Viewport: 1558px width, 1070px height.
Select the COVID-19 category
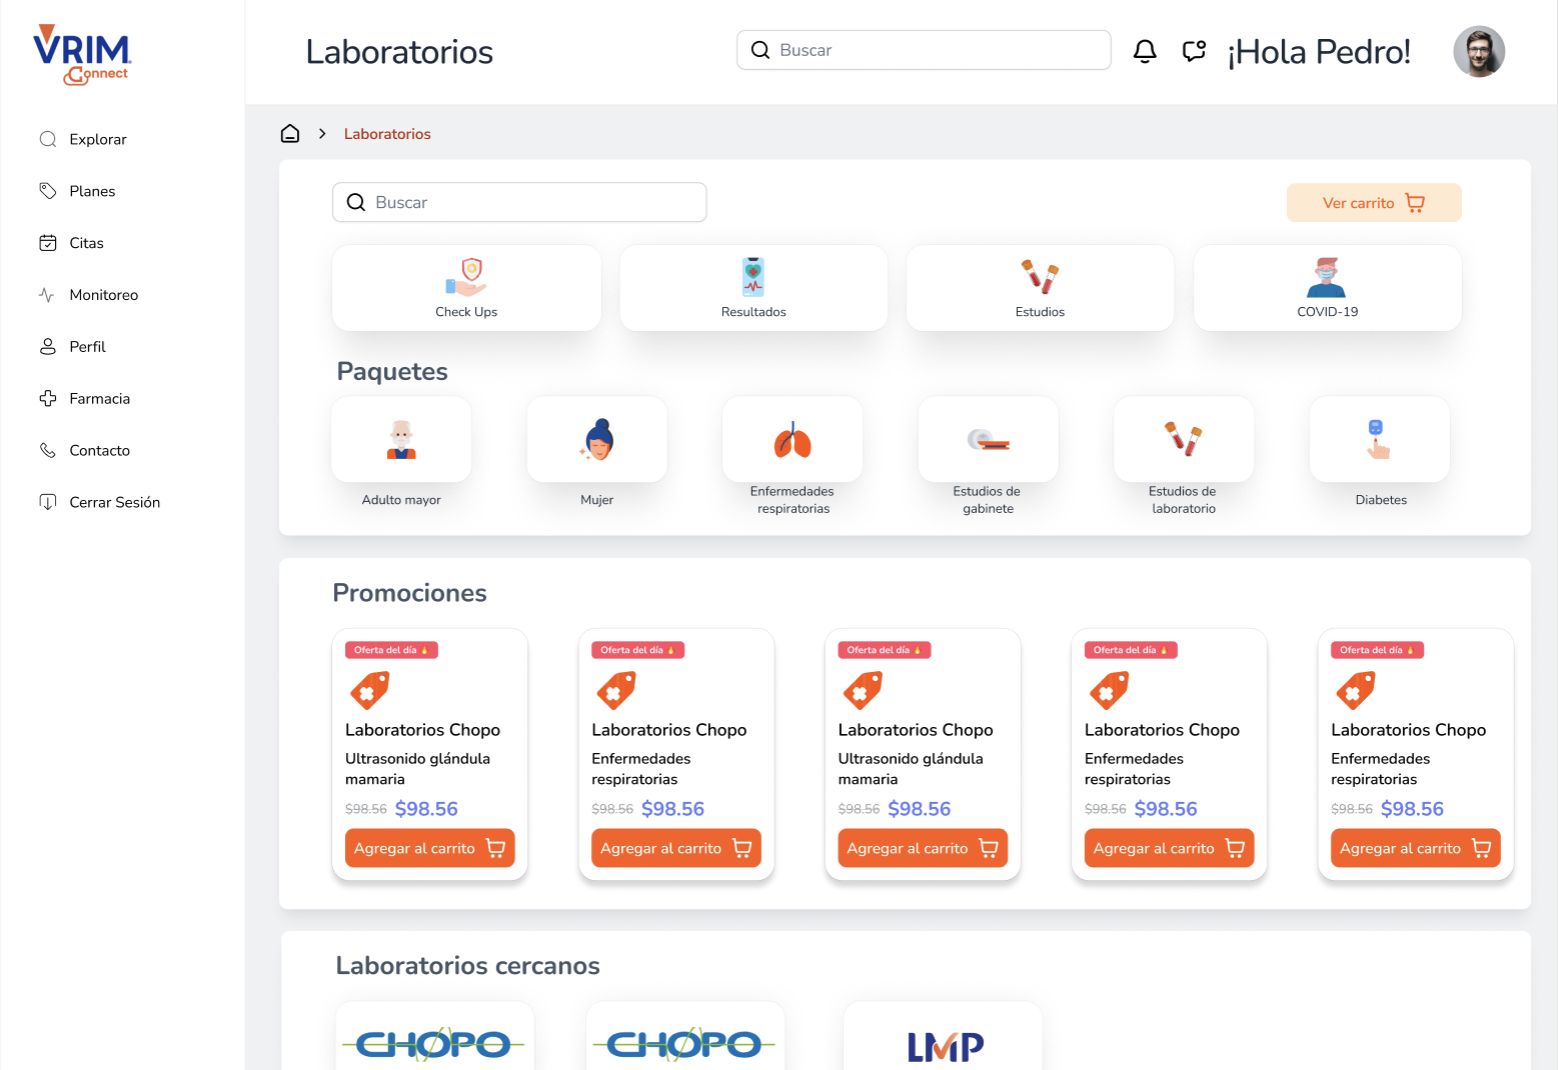click(1327, 288)
